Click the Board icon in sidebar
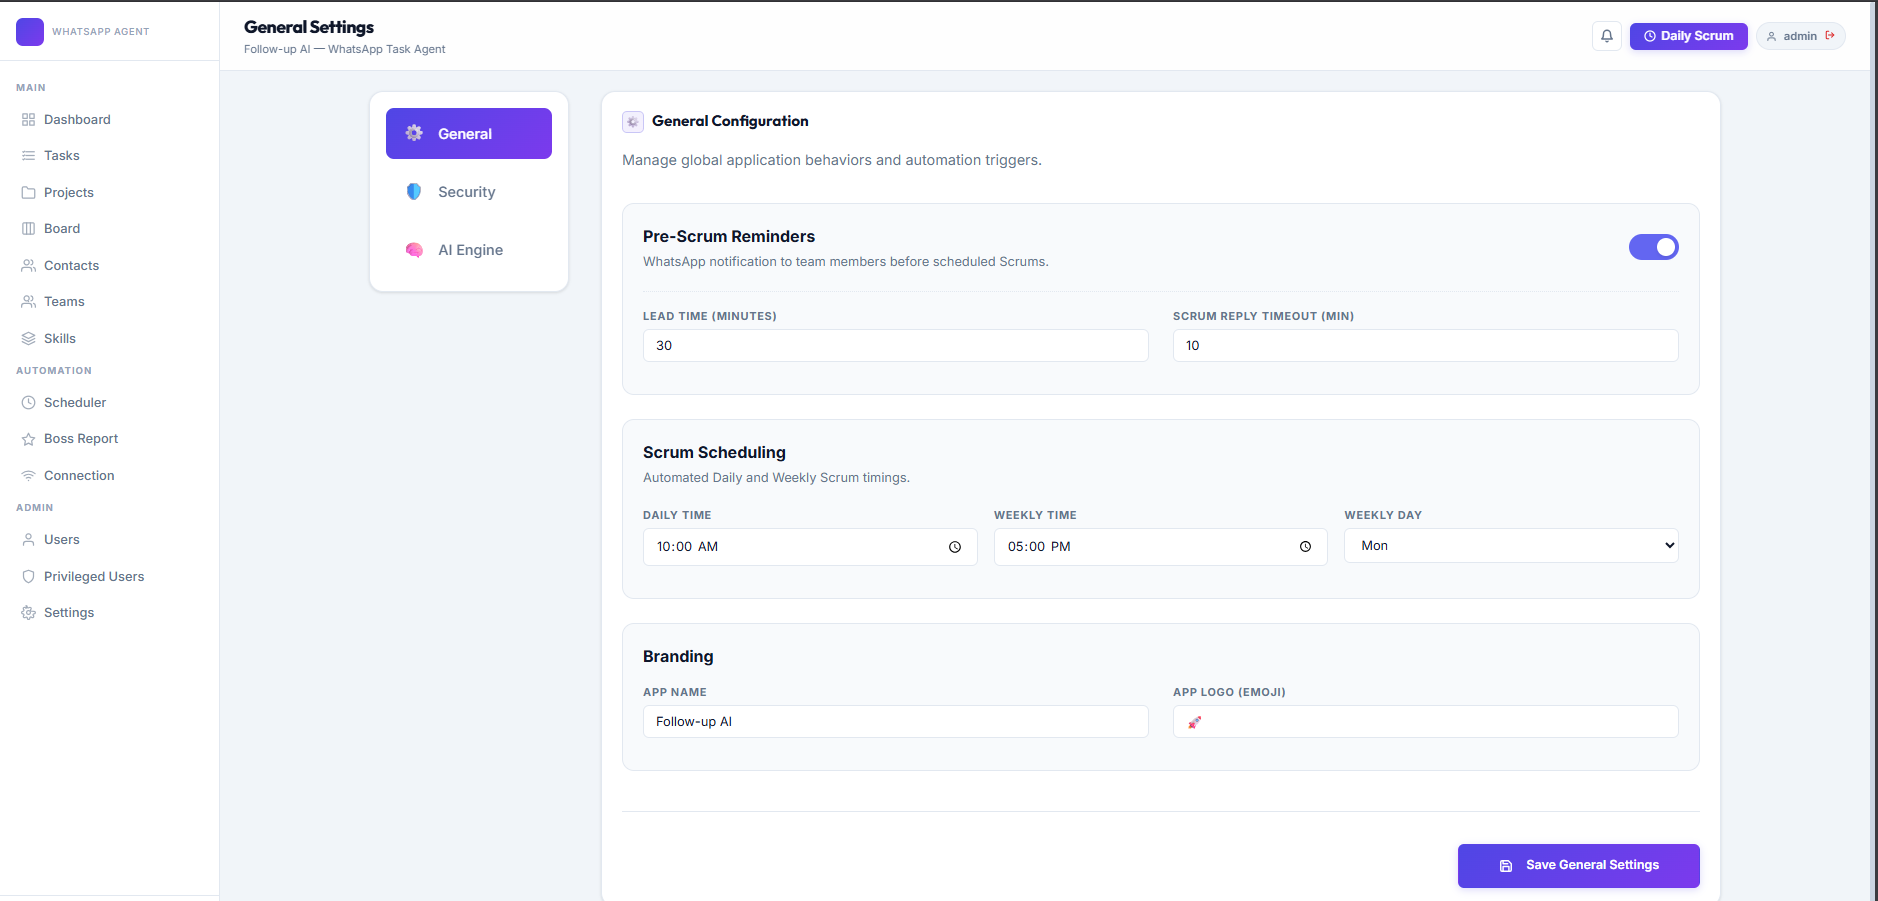Image resolution: width=1878 pixels, height=901 pixels. 28,228
